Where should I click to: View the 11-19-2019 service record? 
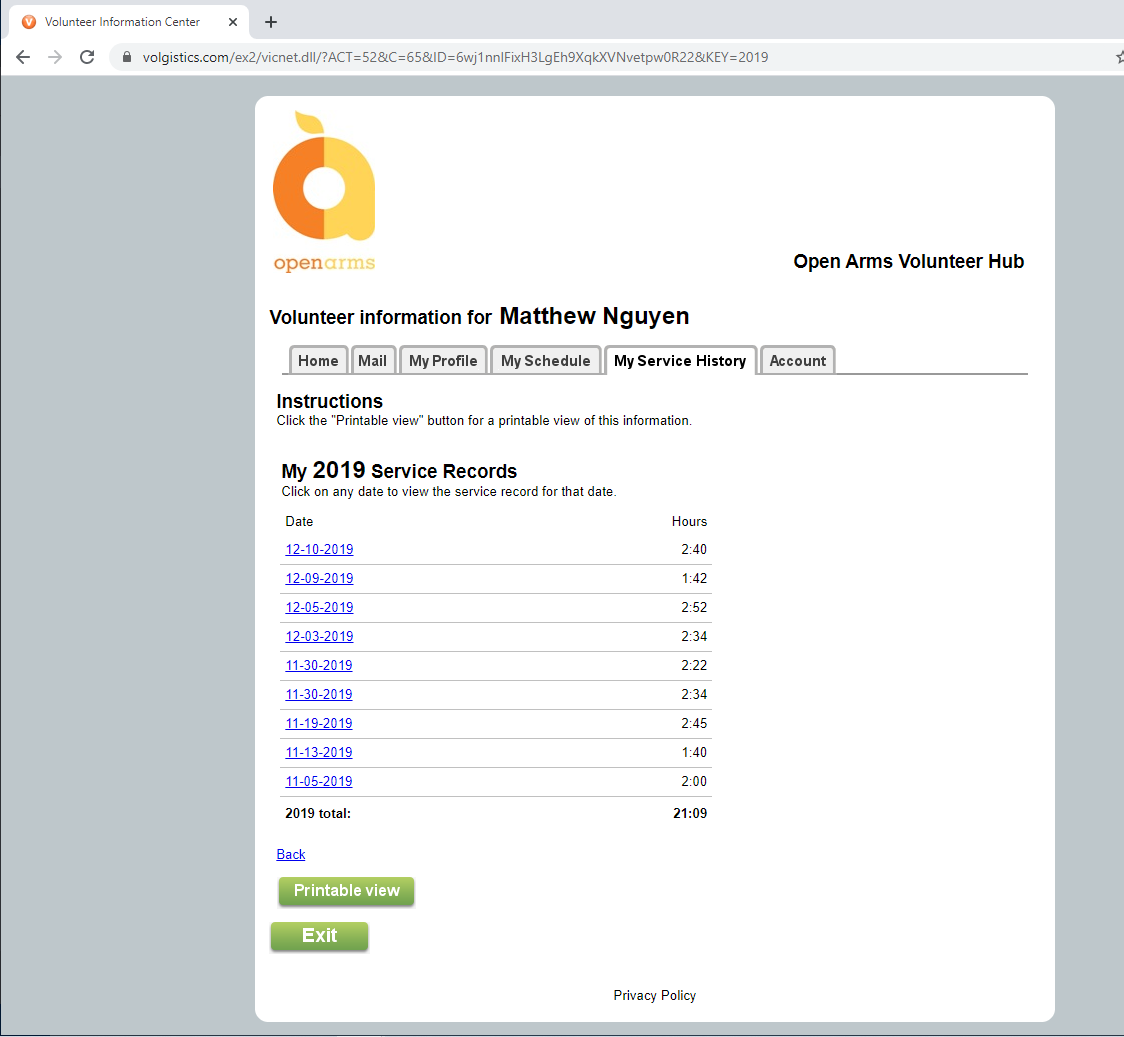coord(319,724)
